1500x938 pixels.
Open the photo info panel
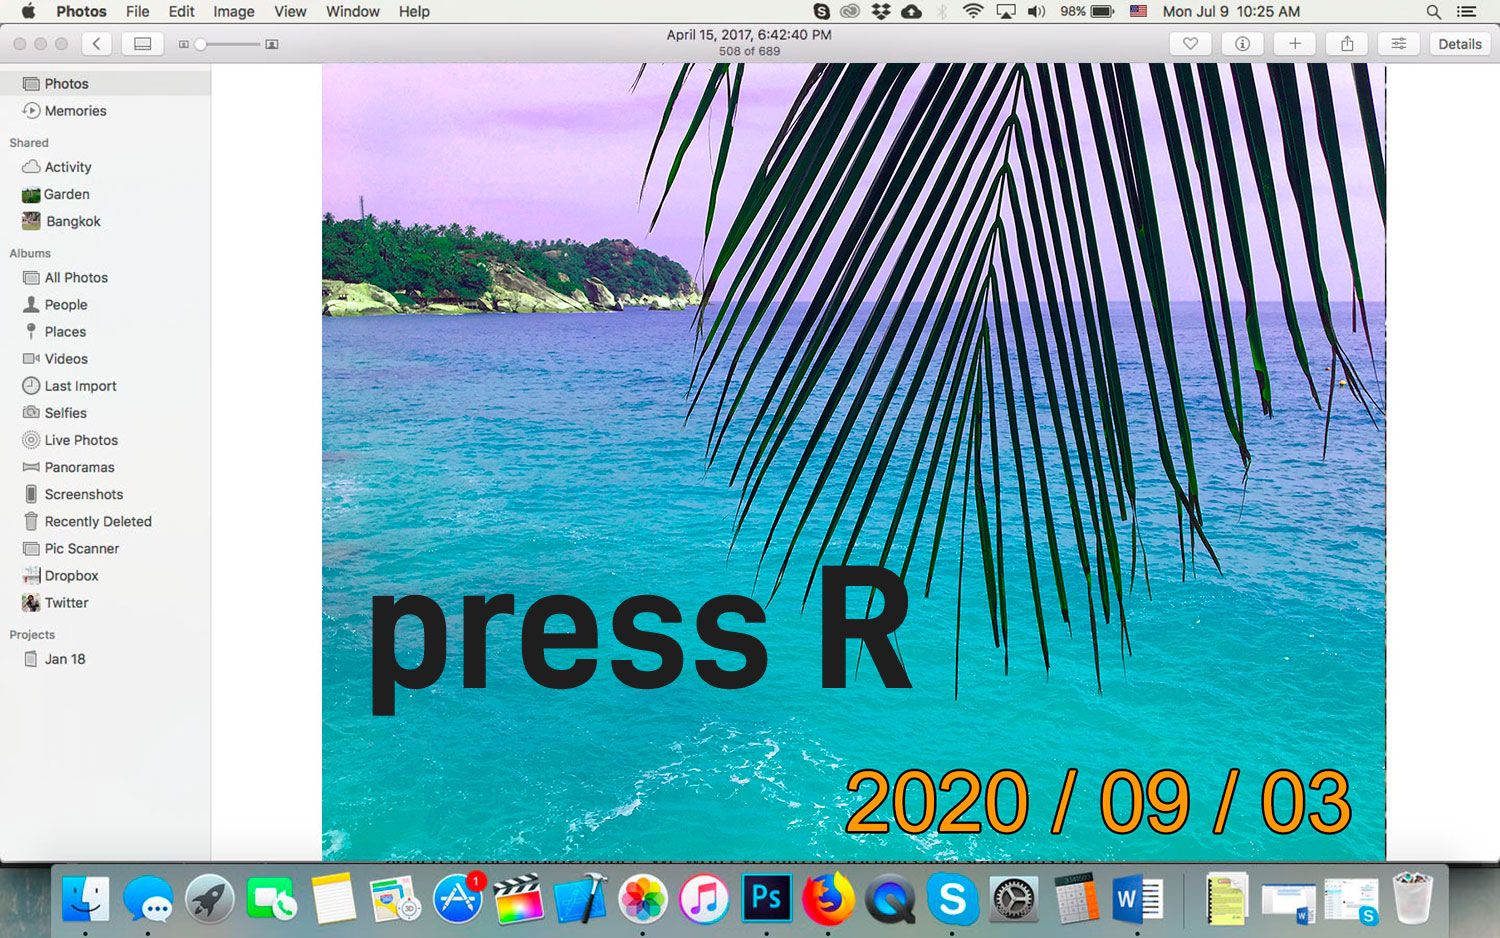pyautogui.click(x=1242, y=43)
